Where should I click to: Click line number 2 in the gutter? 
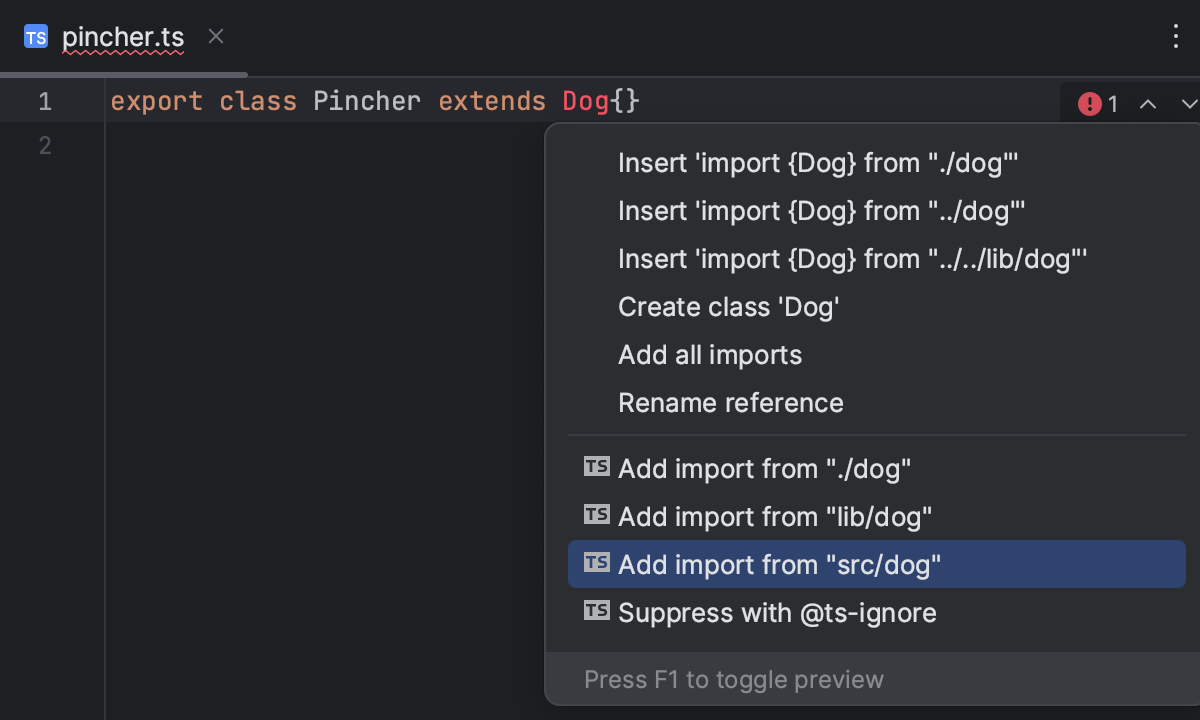click(x=44, y=145)
